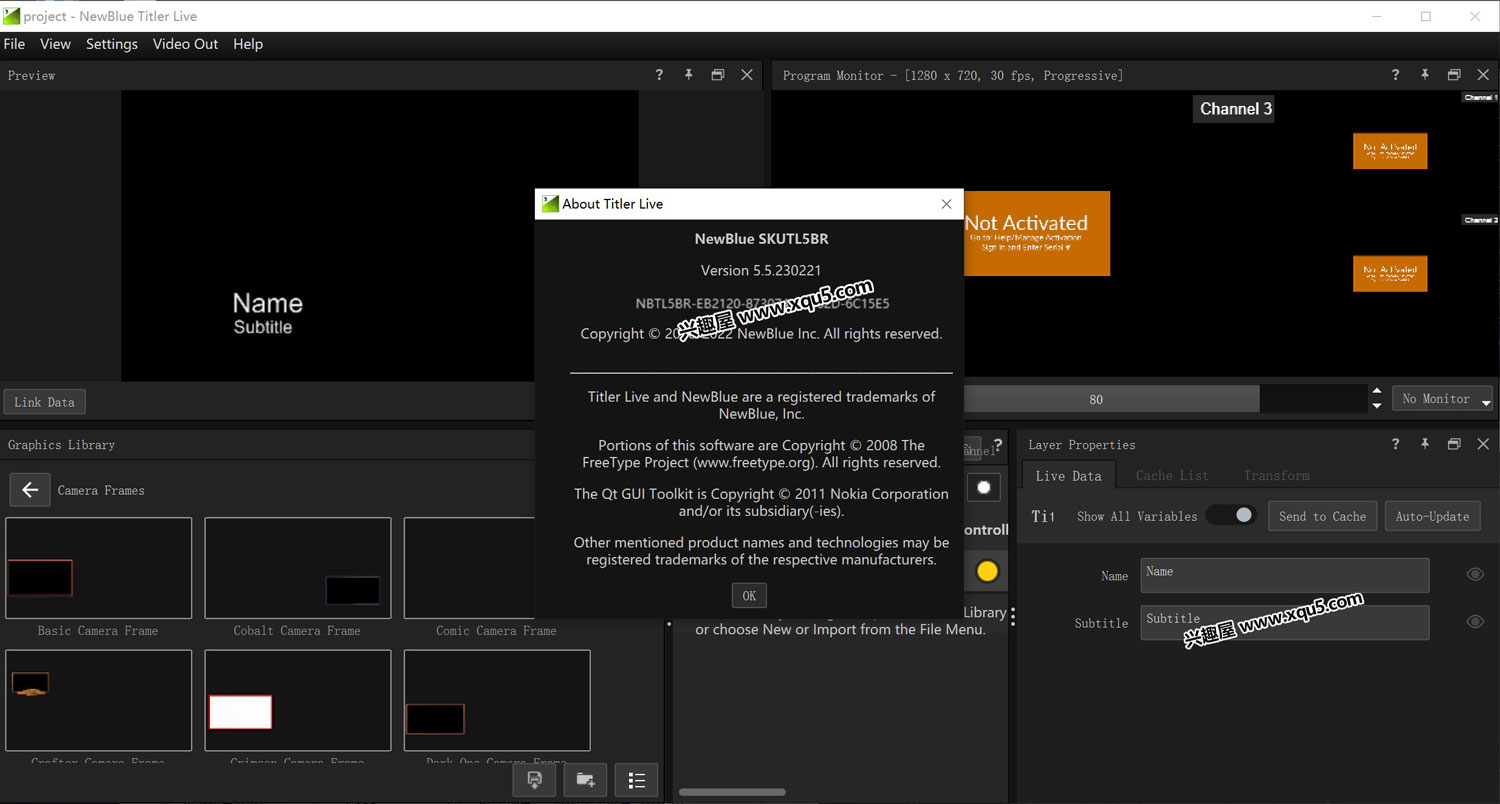
Task: Close the Layer Properties panel
Action: click(x=1483, y=444)
